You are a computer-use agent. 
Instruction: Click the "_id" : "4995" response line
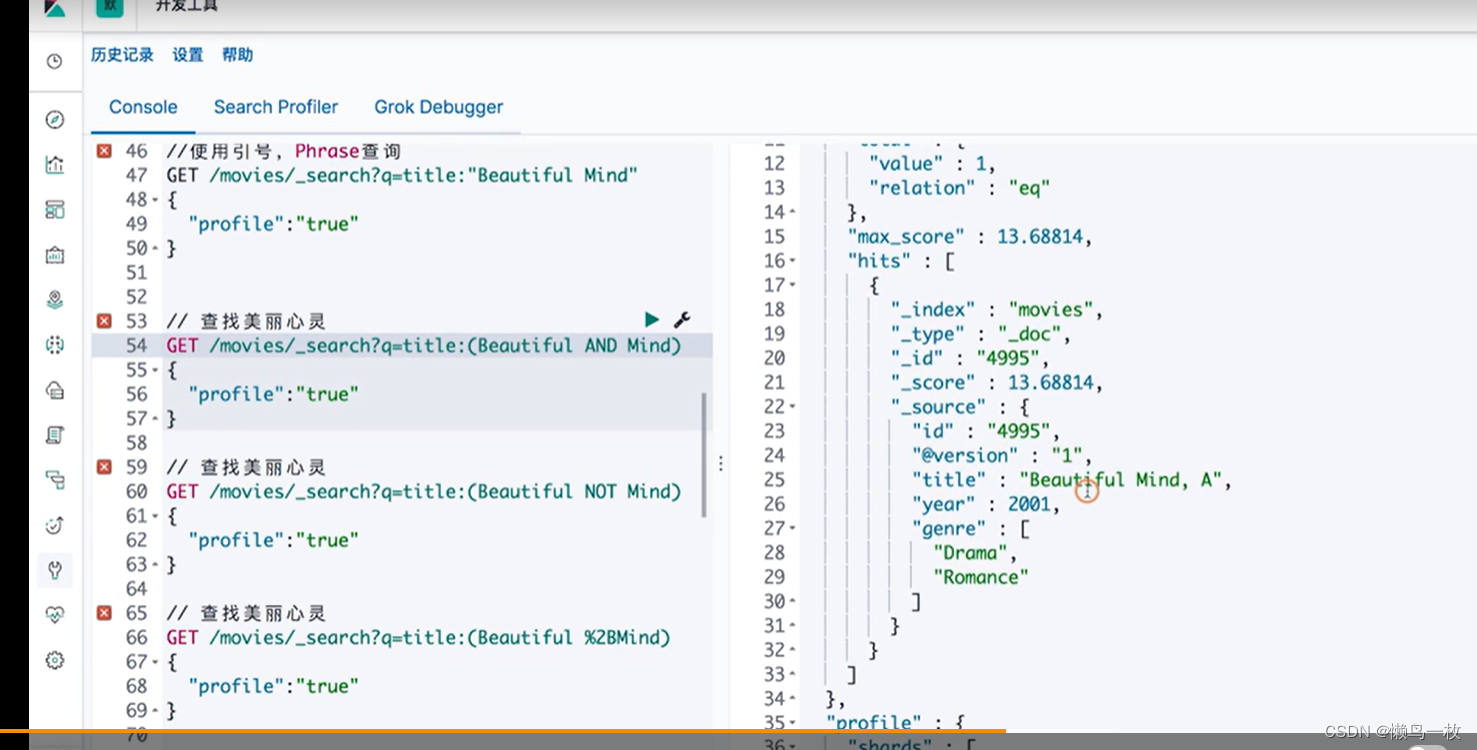(x=970, y=358)
